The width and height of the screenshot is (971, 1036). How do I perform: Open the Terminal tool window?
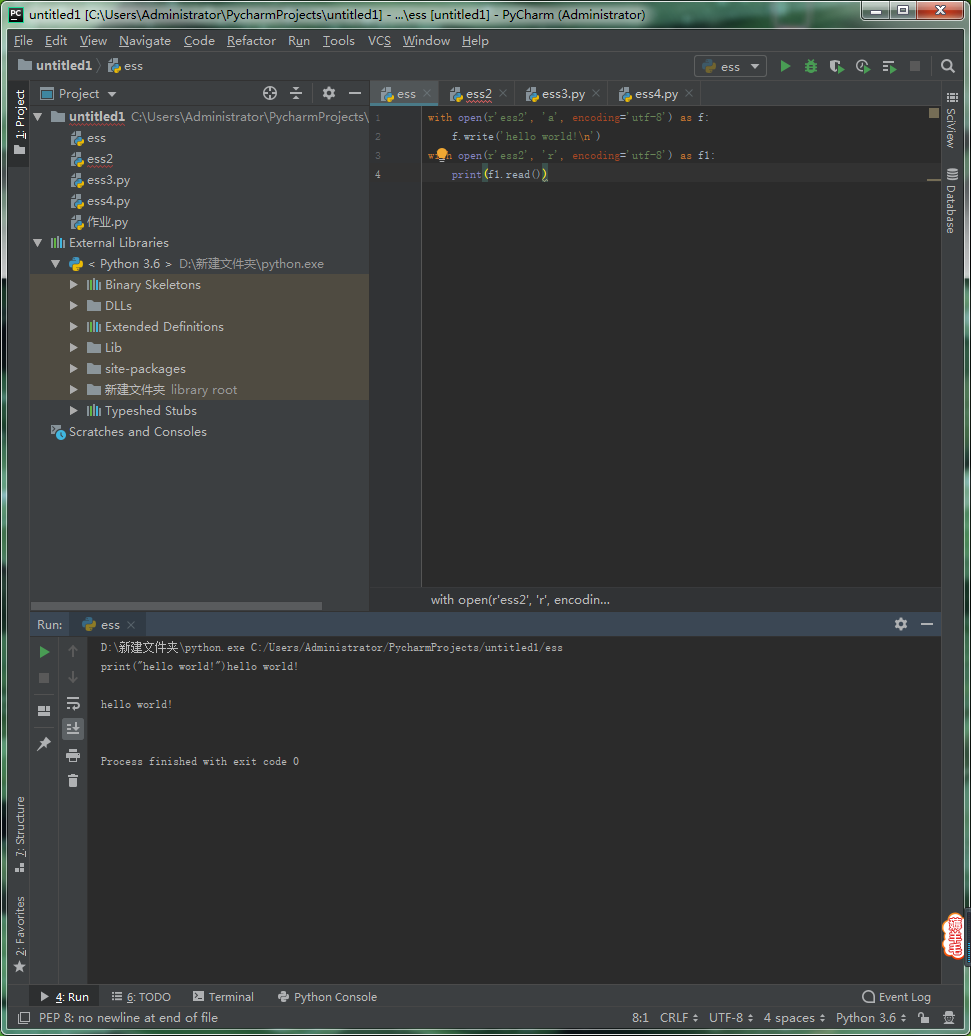pos(223,997)
